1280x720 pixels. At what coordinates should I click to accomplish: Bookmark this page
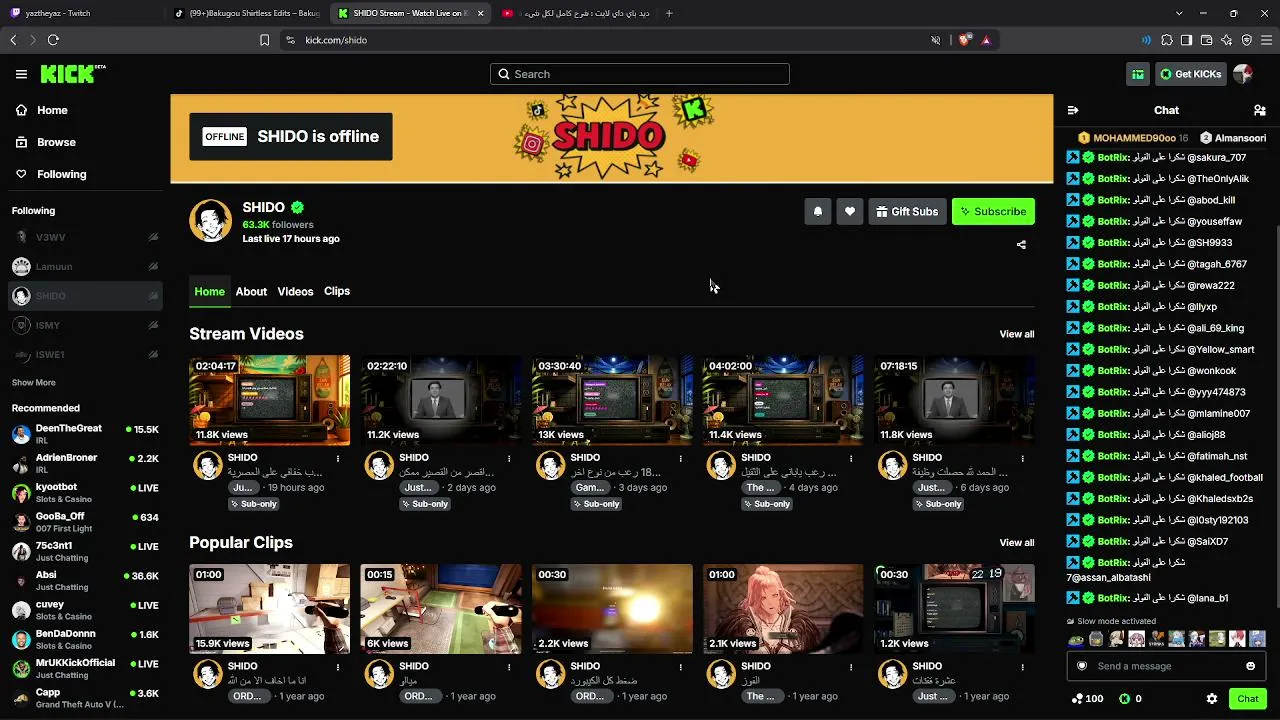coord(264,40)
